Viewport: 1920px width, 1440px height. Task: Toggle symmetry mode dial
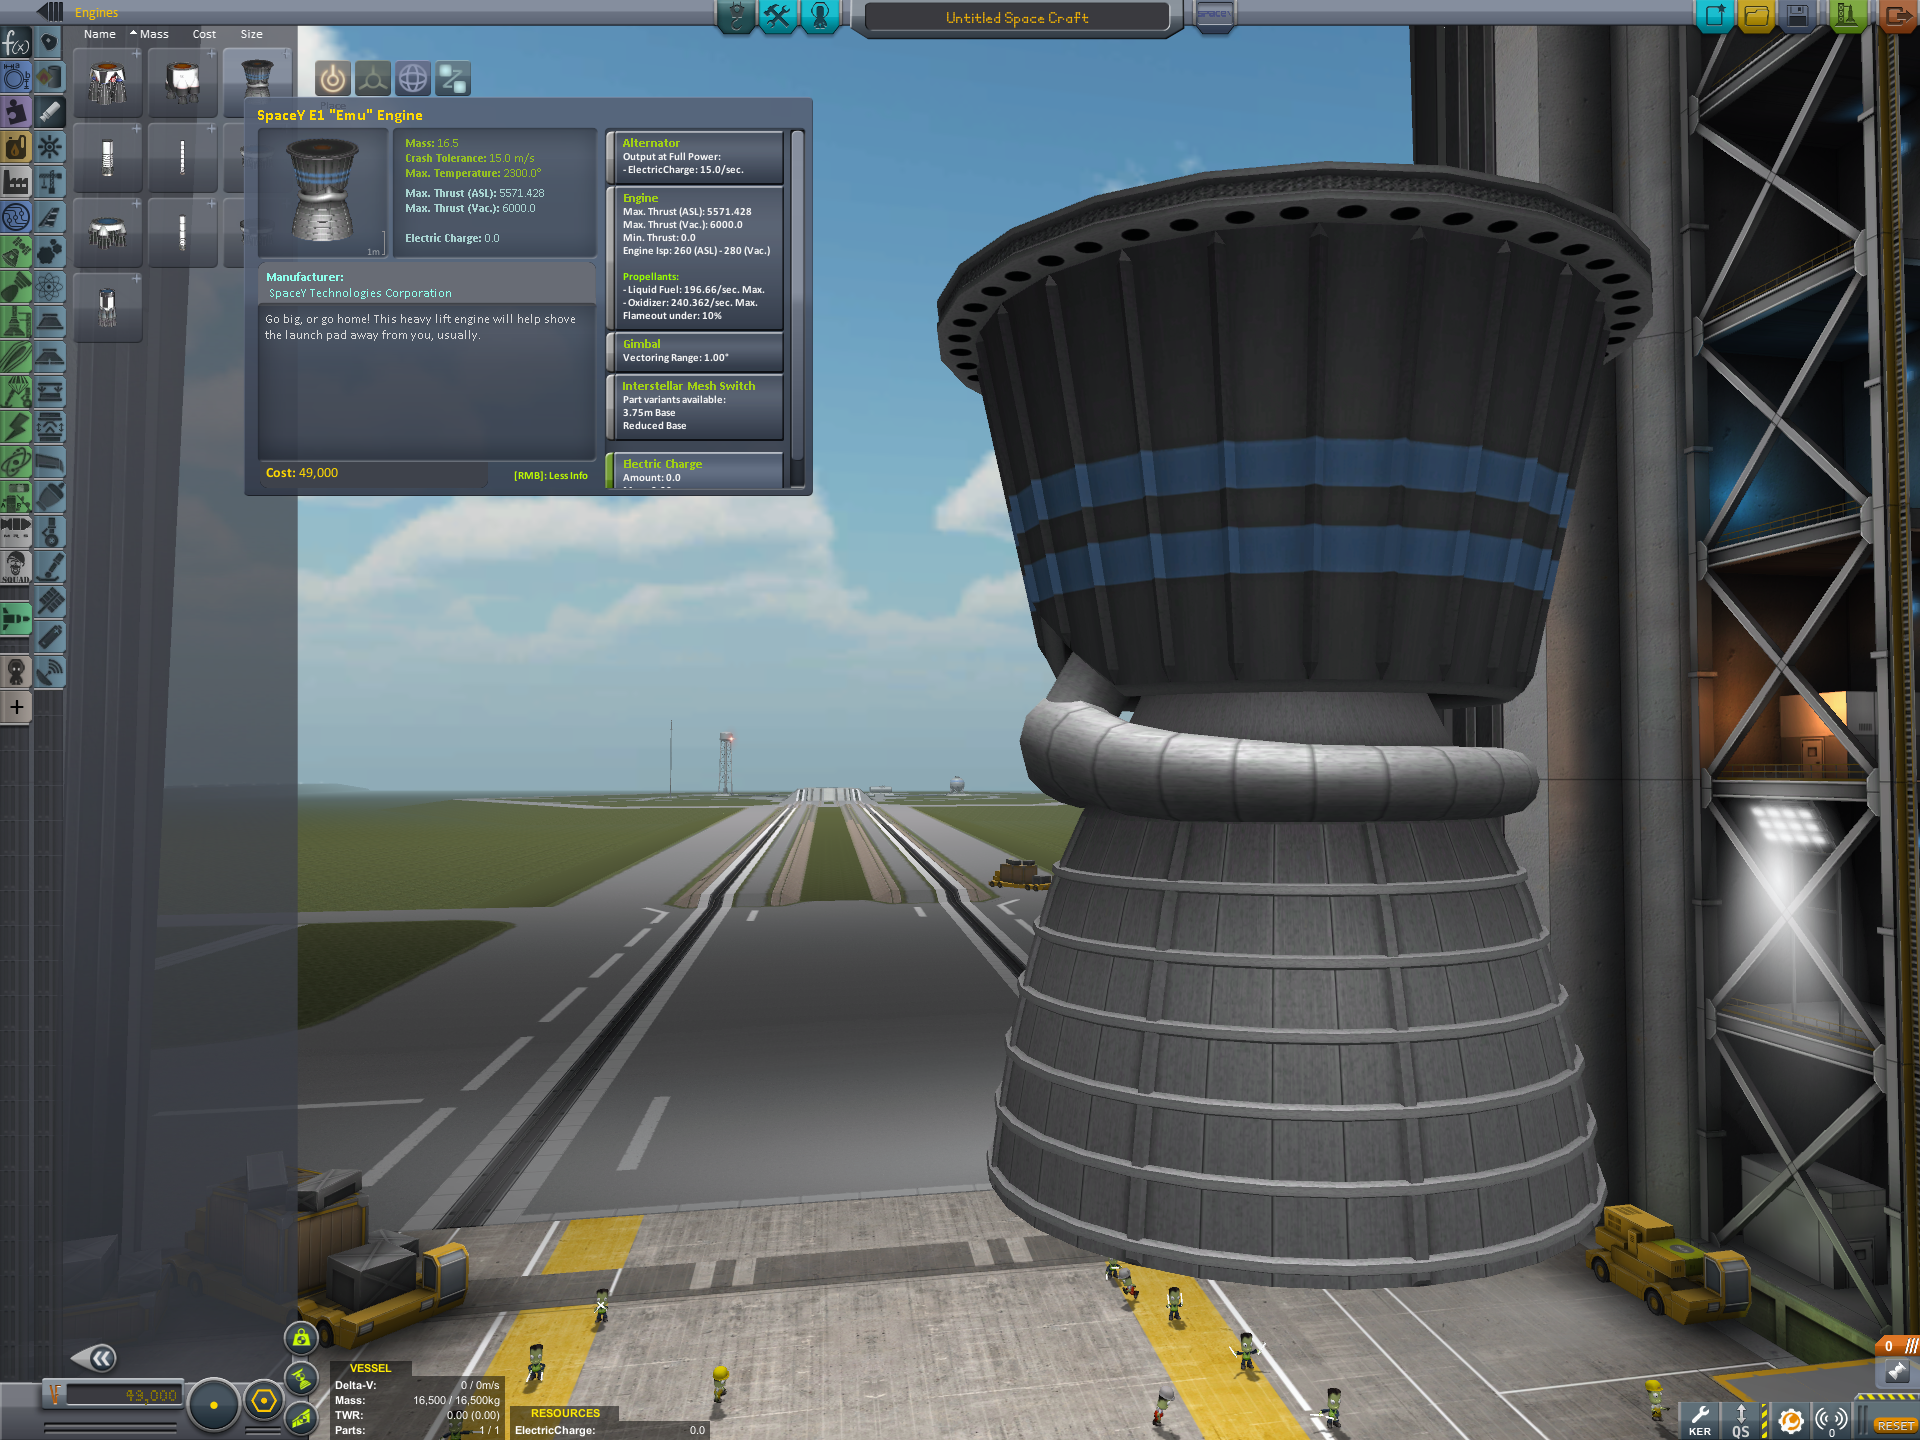tap(213, 1405)
